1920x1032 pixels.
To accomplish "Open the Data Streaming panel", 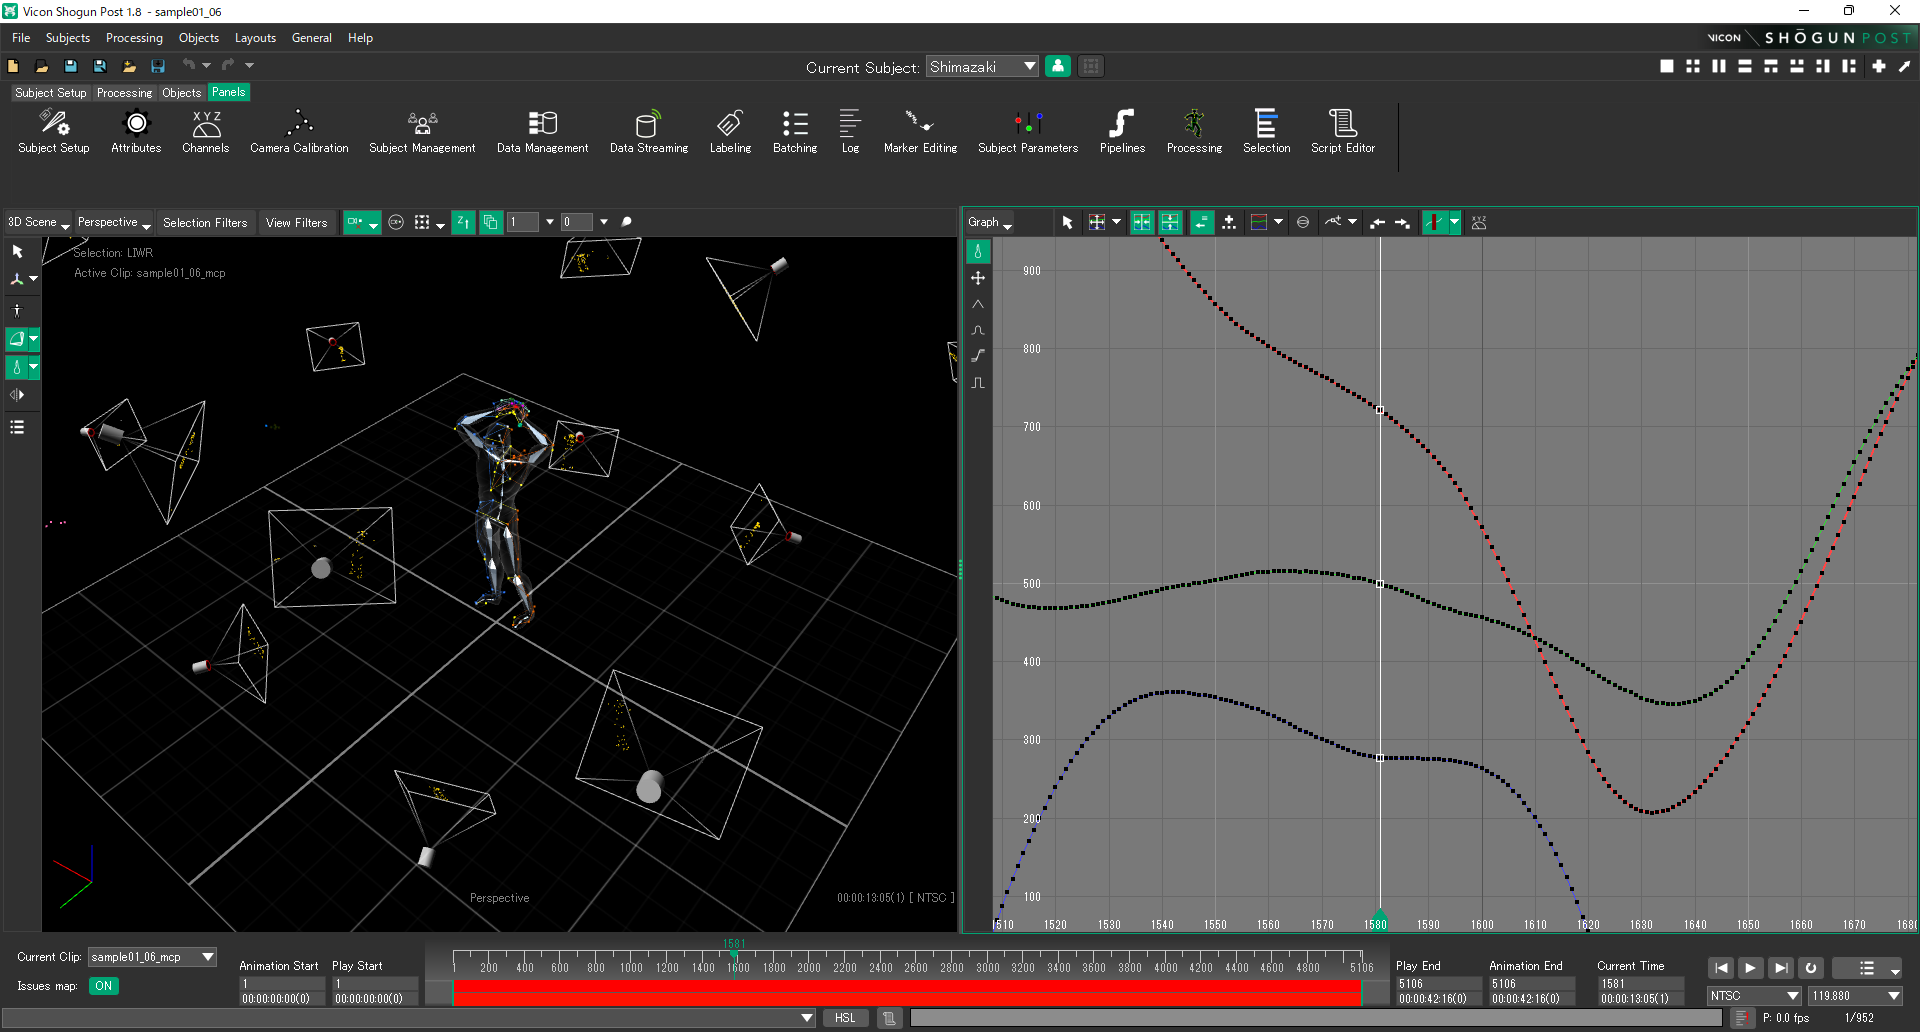I will click(x=649, y=132).
